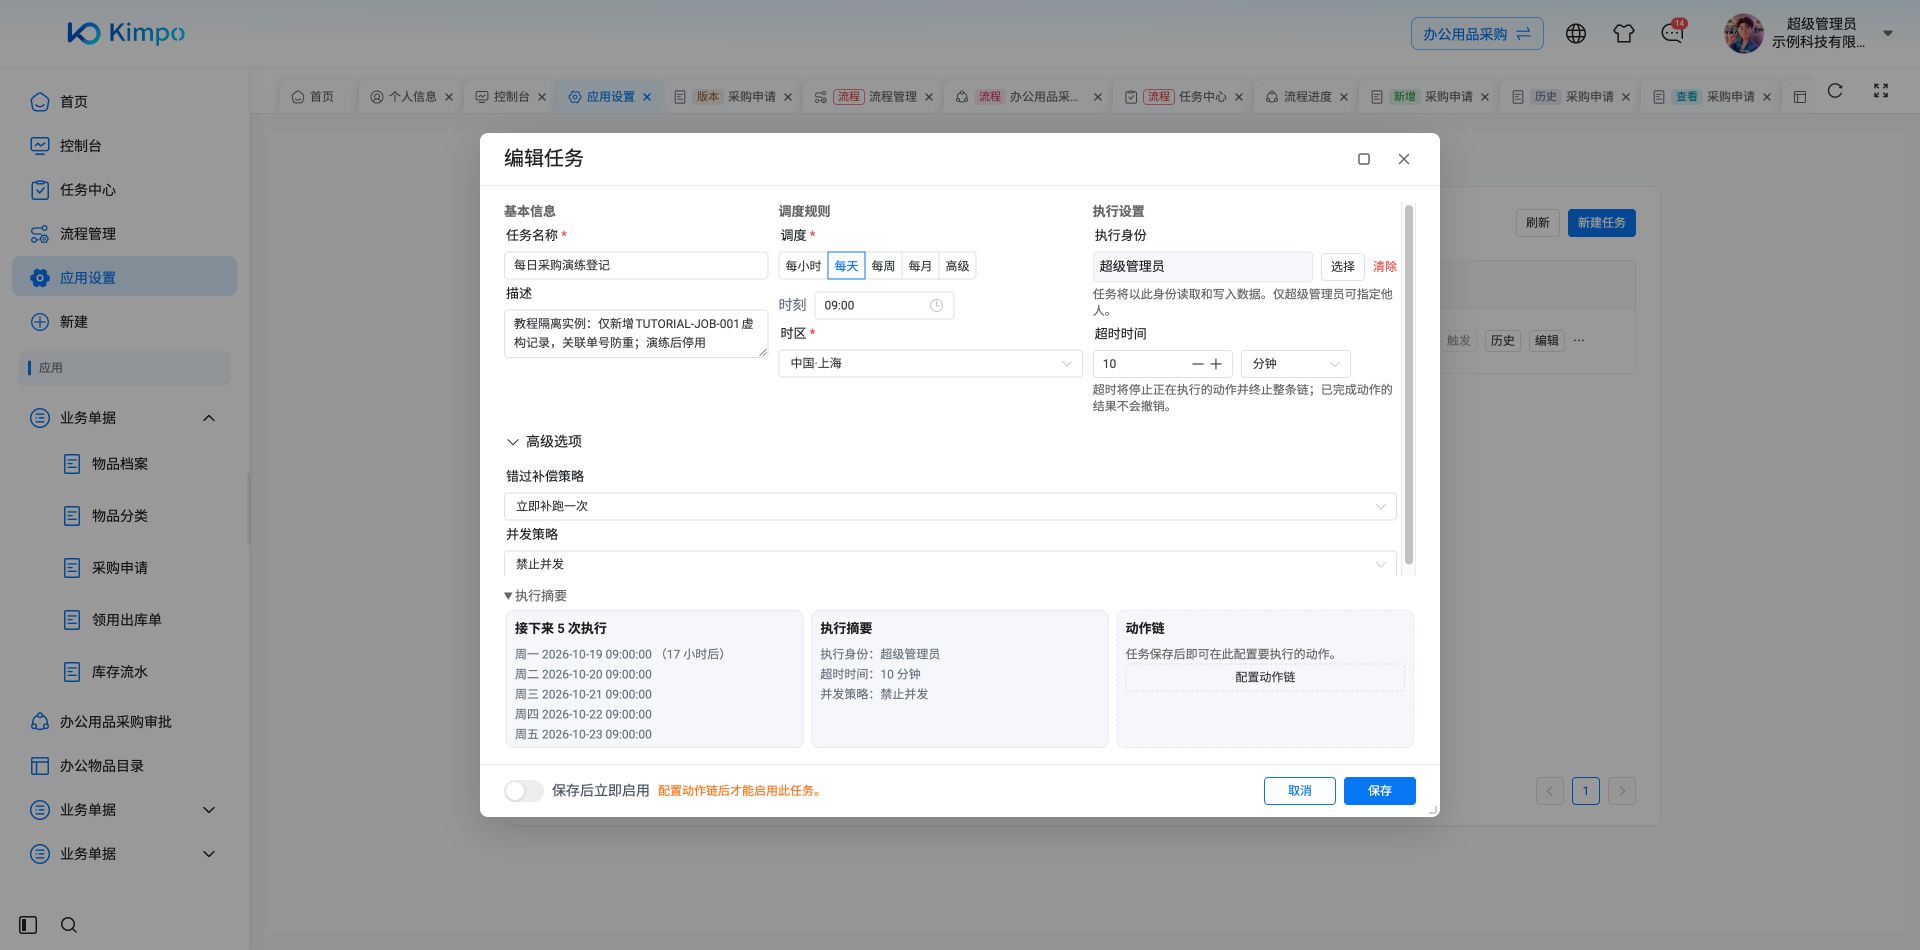
Task: Click the minus icon of timeout stepper
Action: coord(1197,364)
